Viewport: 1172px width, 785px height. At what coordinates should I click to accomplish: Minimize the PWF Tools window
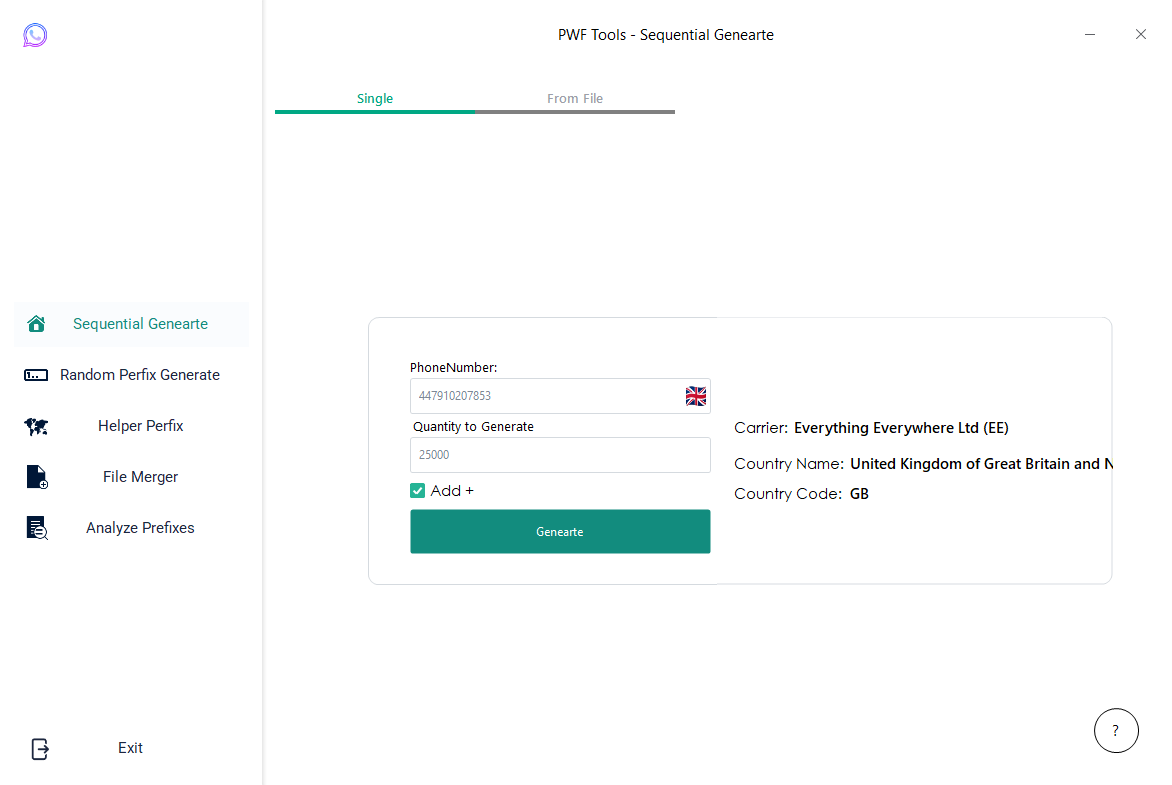[x=1090, y=34]
